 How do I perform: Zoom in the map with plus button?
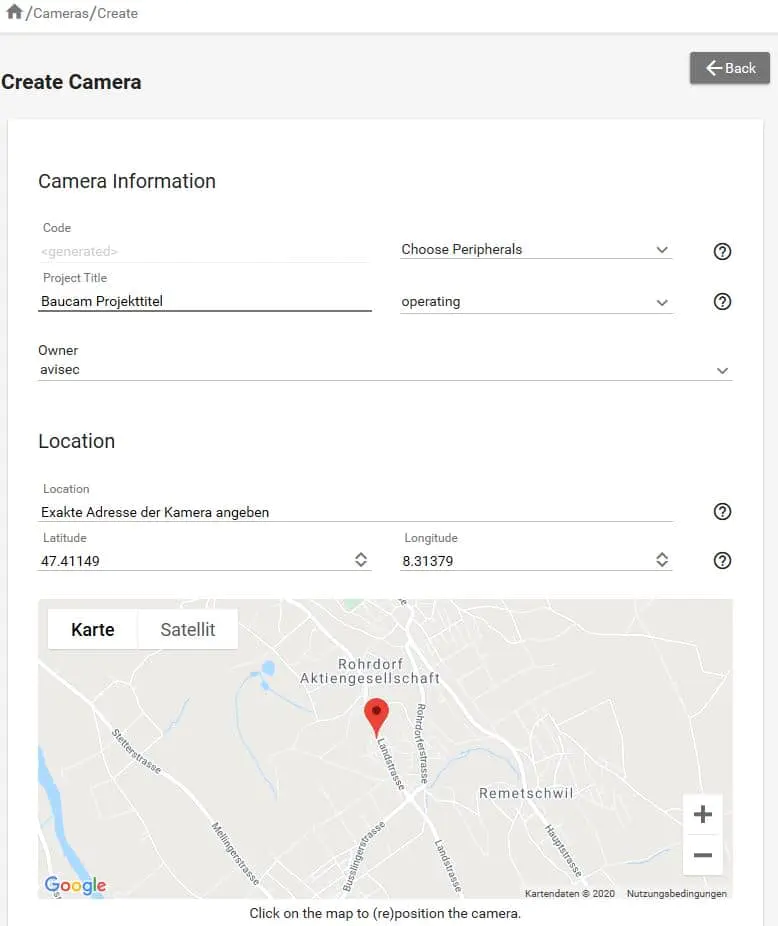click(702, 815)
